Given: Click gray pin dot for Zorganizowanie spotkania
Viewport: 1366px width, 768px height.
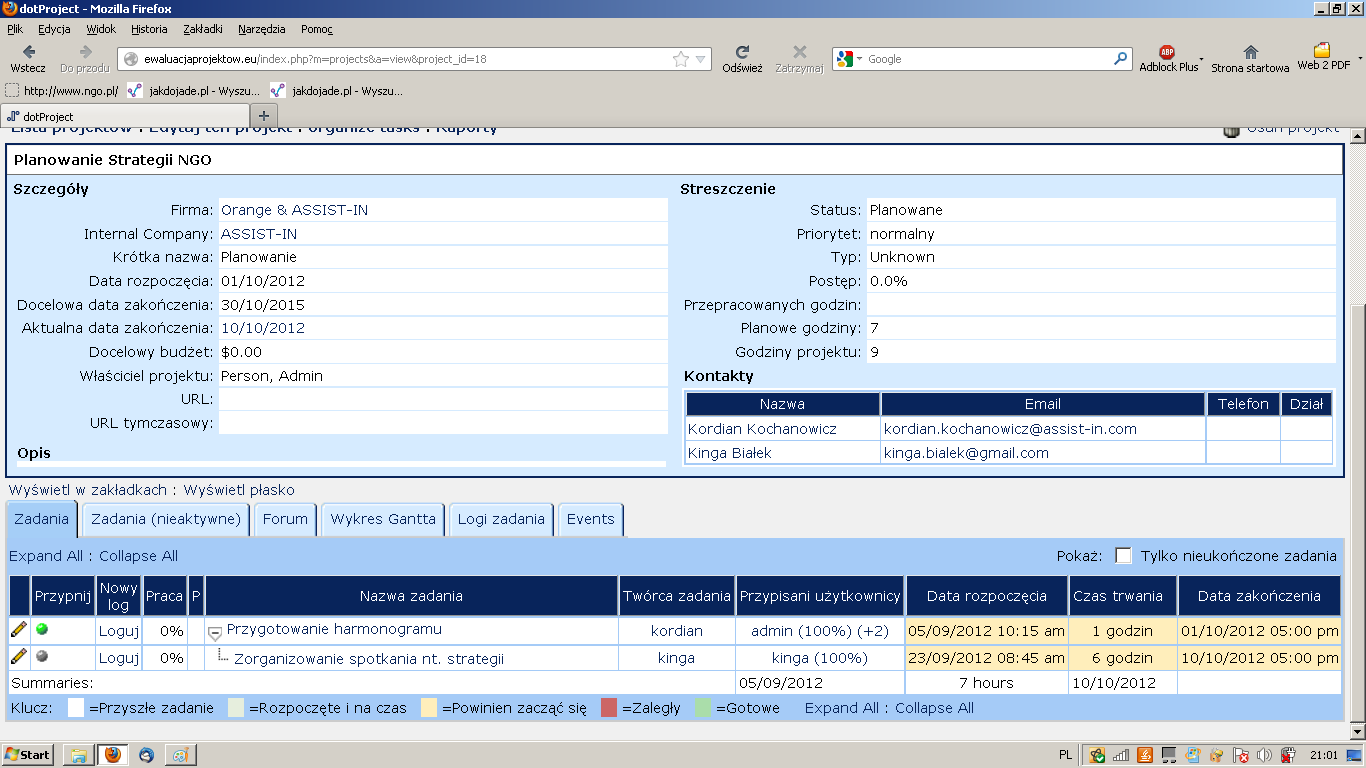Looking at the screenshot, I should 42,656.
